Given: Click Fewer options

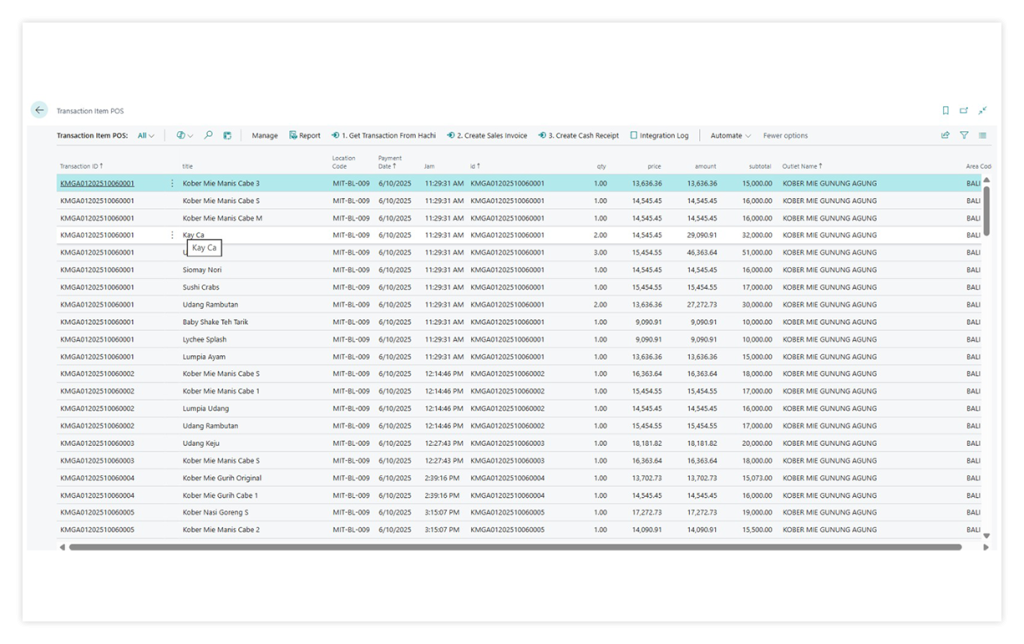Looking at the screenshot, I should [x=785, y=135].
